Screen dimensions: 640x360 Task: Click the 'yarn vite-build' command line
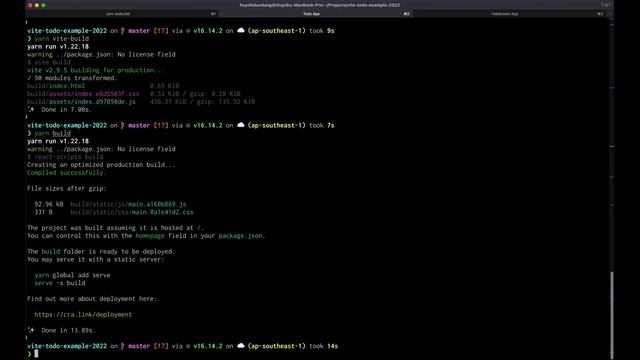61,39
